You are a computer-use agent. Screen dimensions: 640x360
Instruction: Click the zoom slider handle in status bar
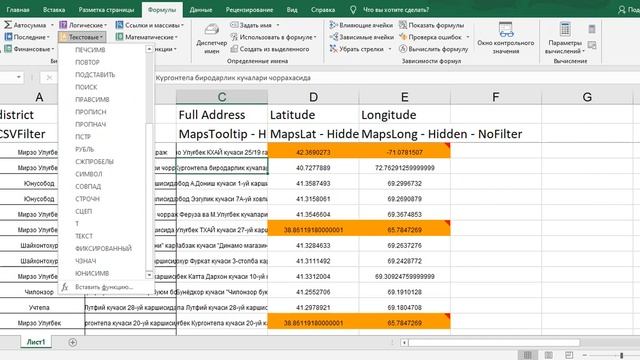[622, 355]
